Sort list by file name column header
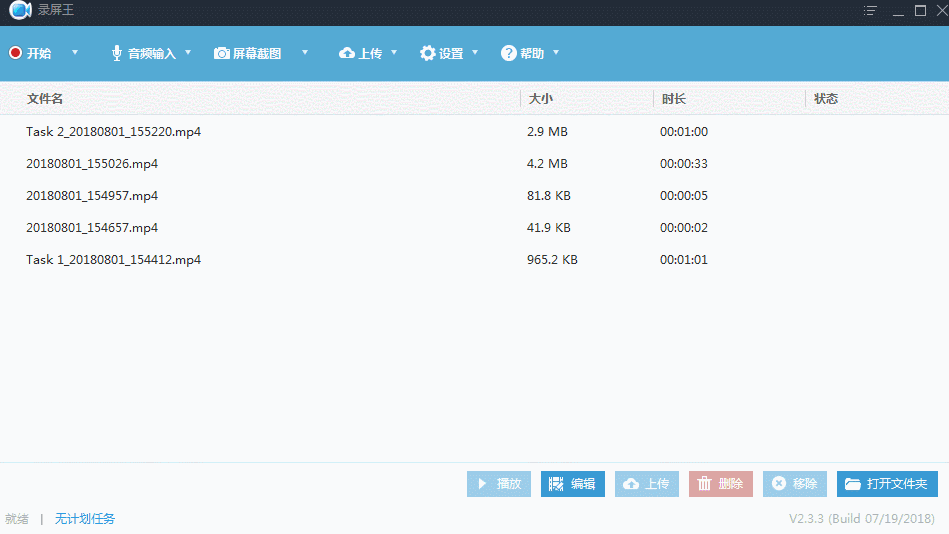949x534 pixels. click(45, 99)
